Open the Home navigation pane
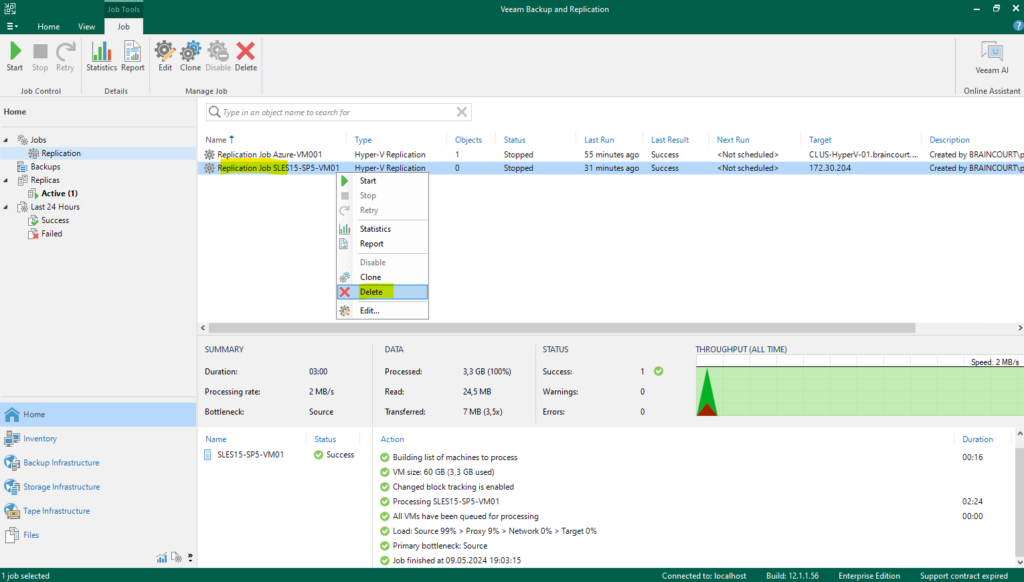This screenshot has width=1024, height=582. pyautogui.click(x=98, y=415)
